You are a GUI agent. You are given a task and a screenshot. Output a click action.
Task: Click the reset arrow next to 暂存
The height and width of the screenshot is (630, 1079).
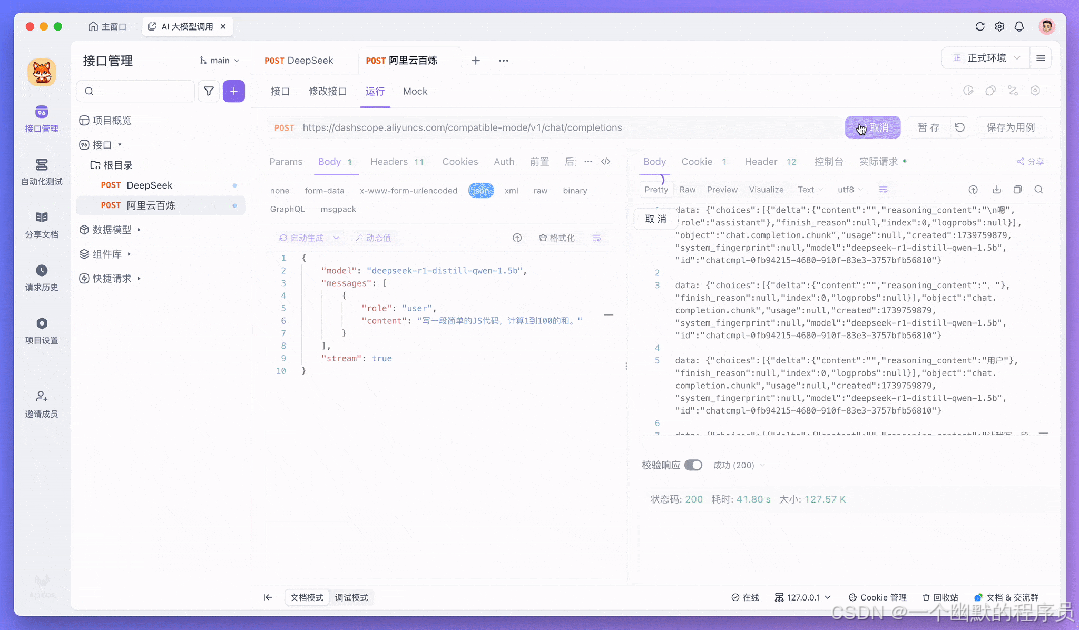pyautogui.click(x=960, y=127)
